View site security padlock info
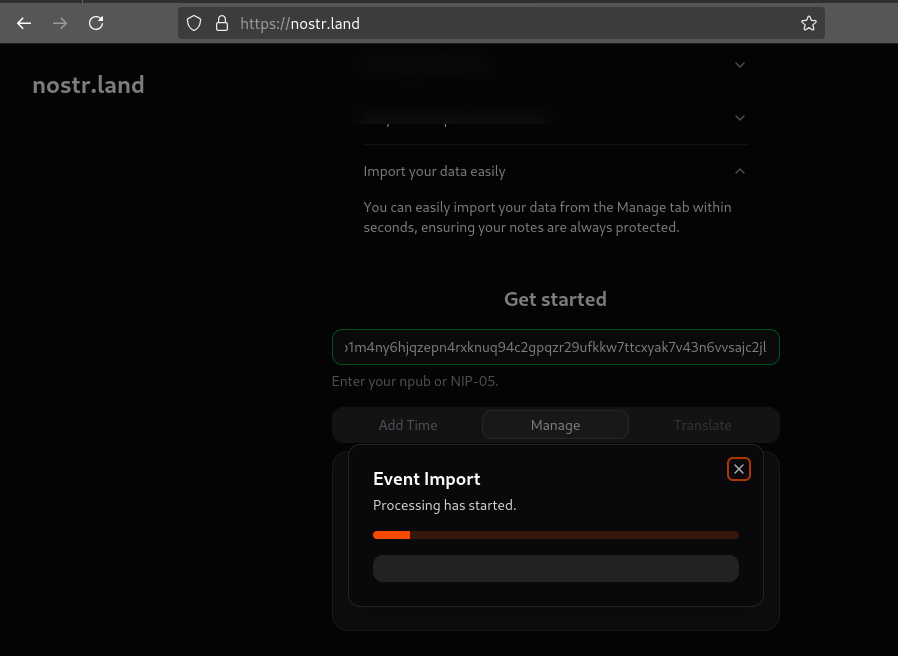 [222, 23]
